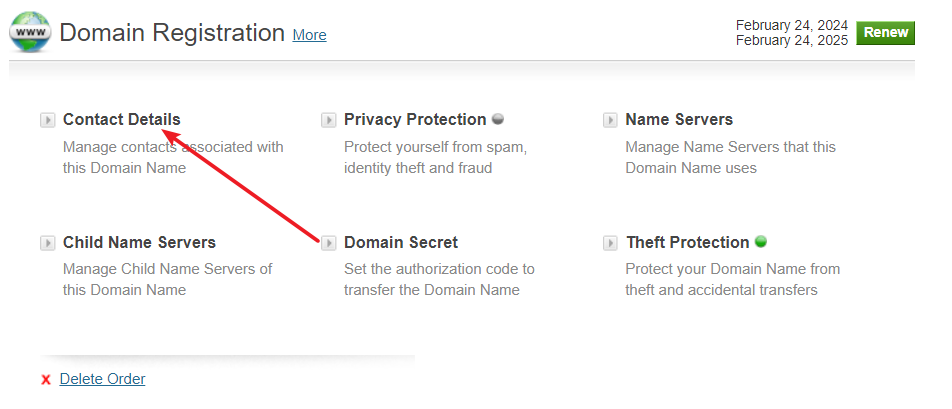952x409 pixels.
Task: Open the Name Servers section
Action: point(679,120)
